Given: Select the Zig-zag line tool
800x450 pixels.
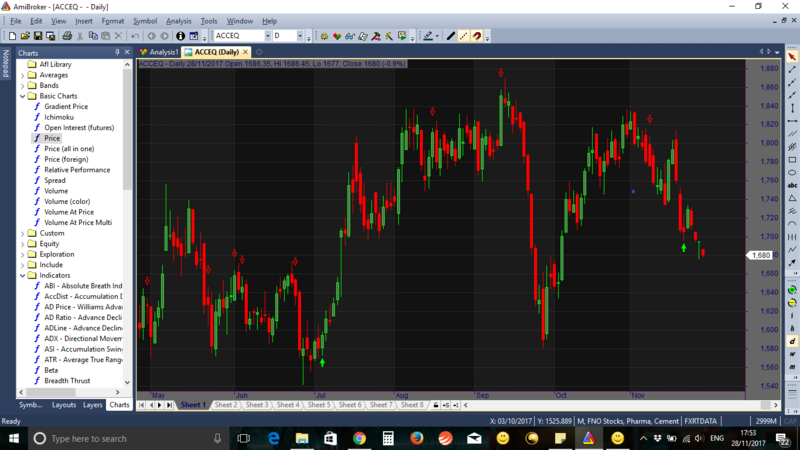Looking at the screenshot, I should 792,249.
